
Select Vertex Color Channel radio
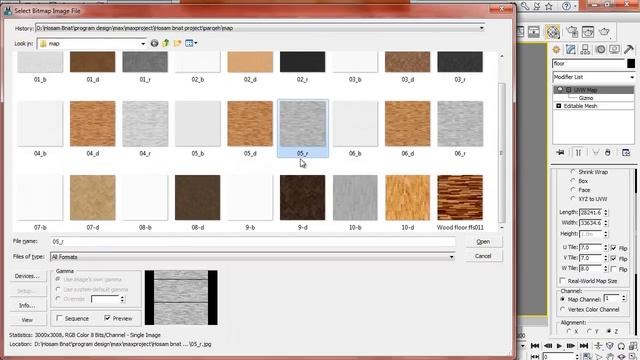563,309
